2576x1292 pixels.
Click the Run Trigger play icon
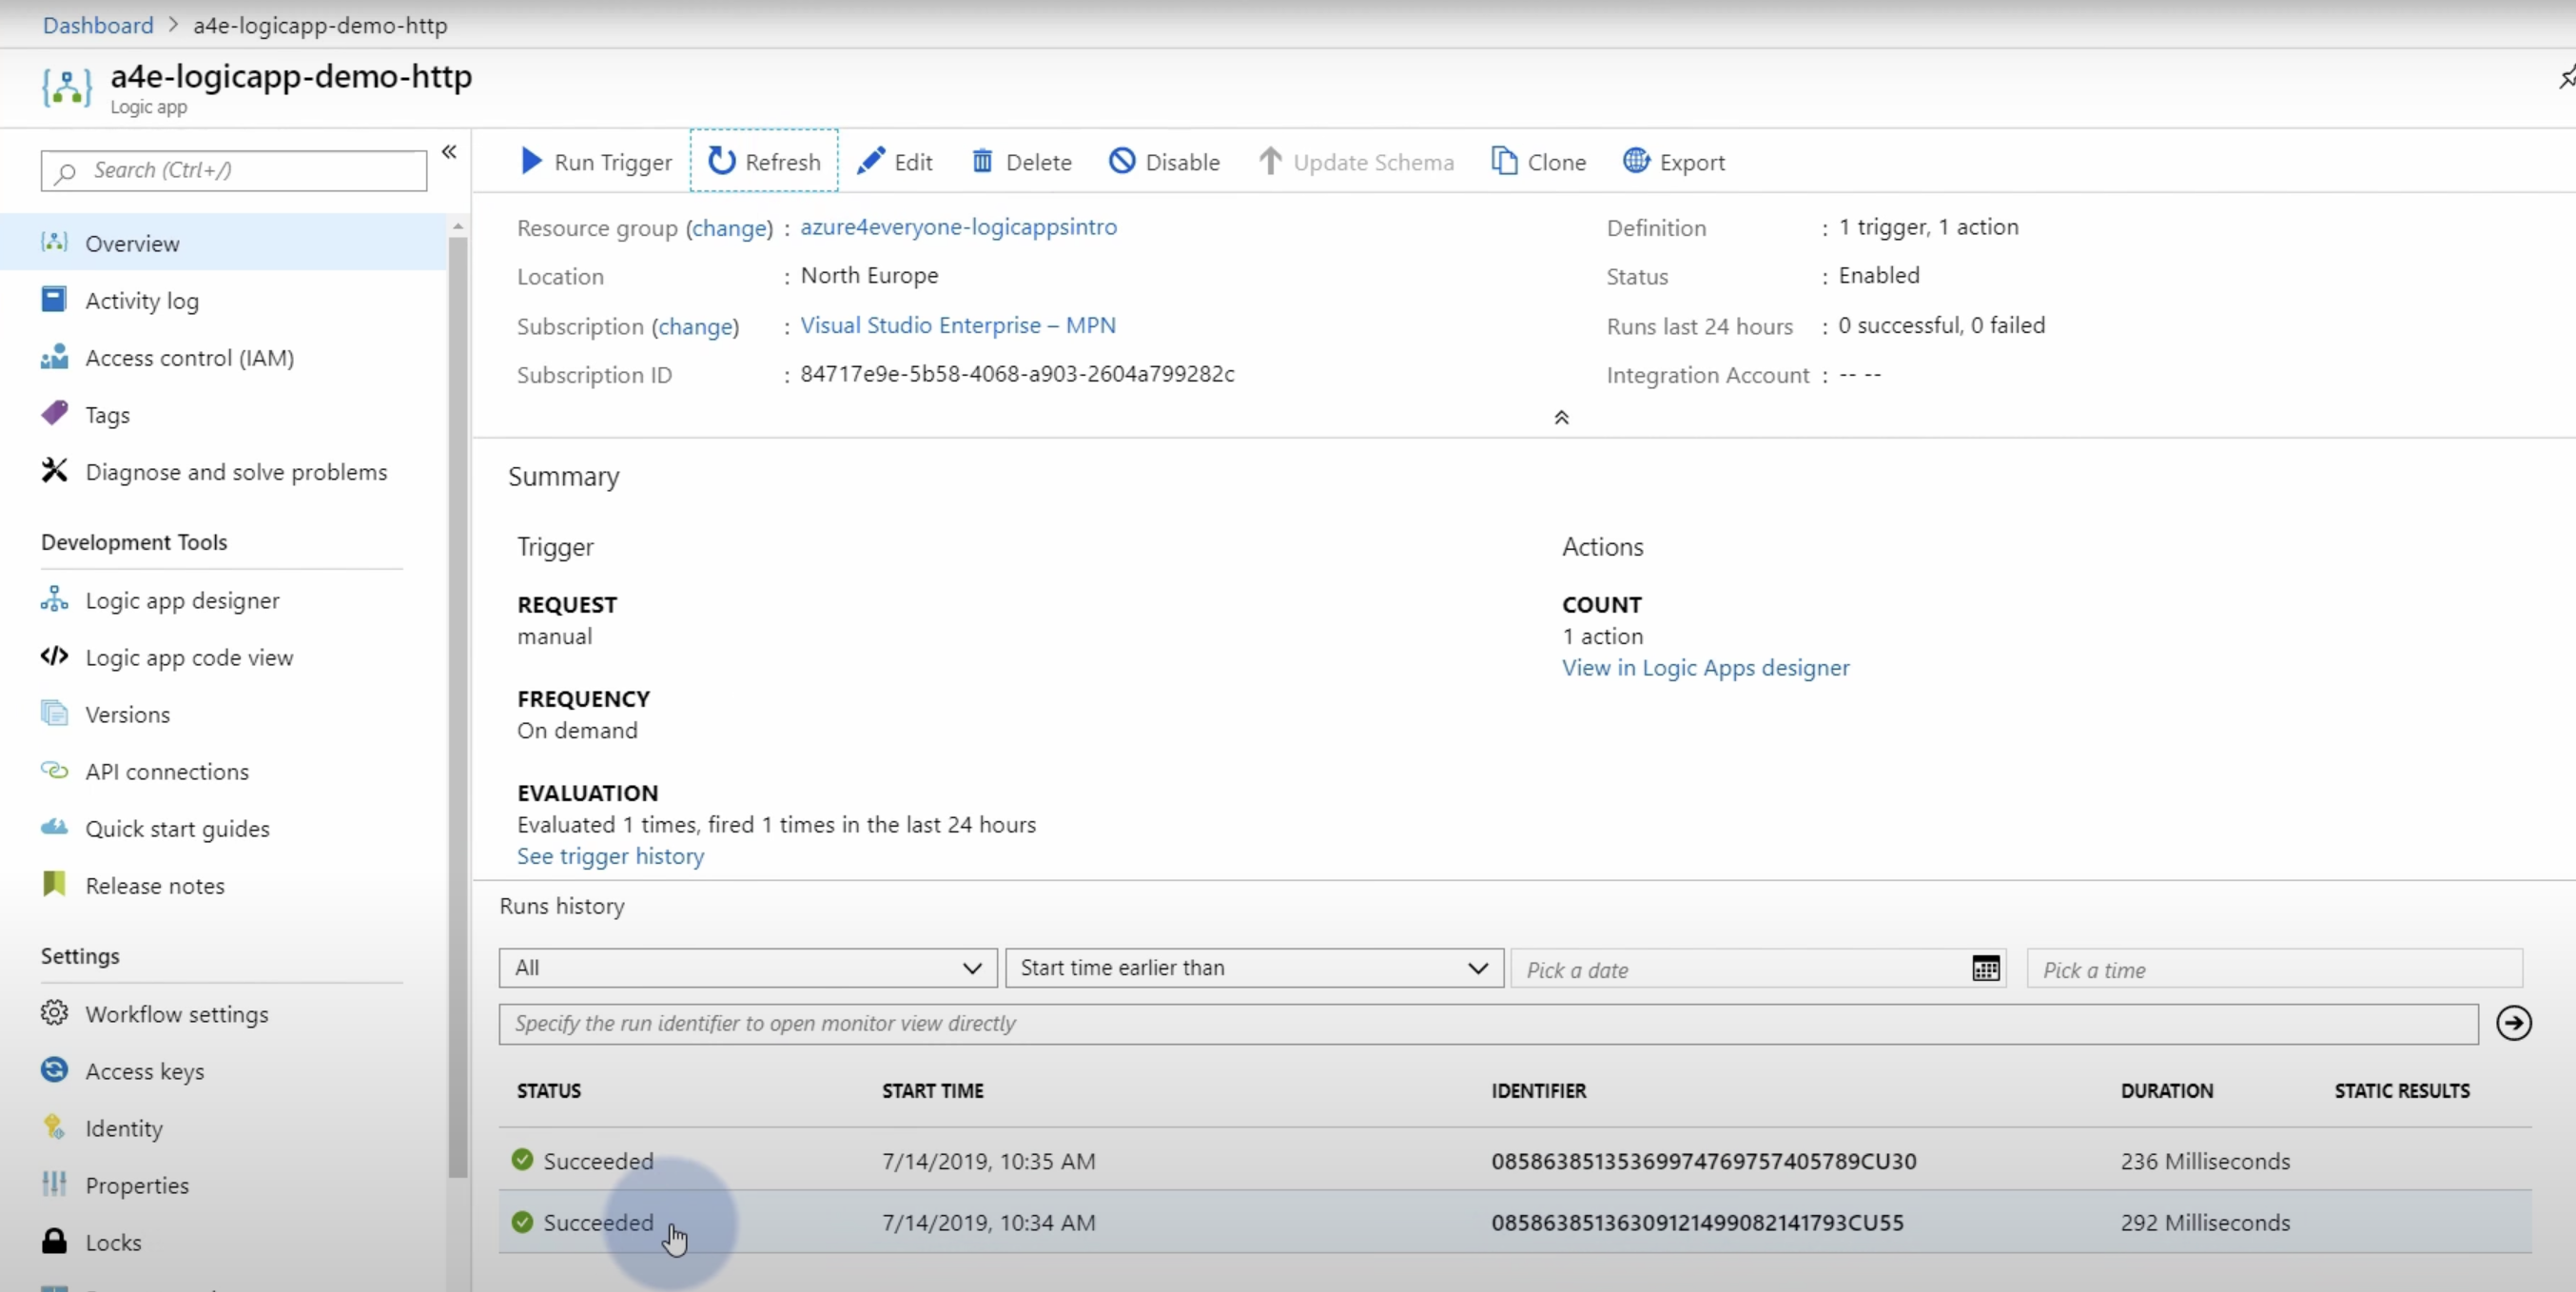click(x=531, y=161)
